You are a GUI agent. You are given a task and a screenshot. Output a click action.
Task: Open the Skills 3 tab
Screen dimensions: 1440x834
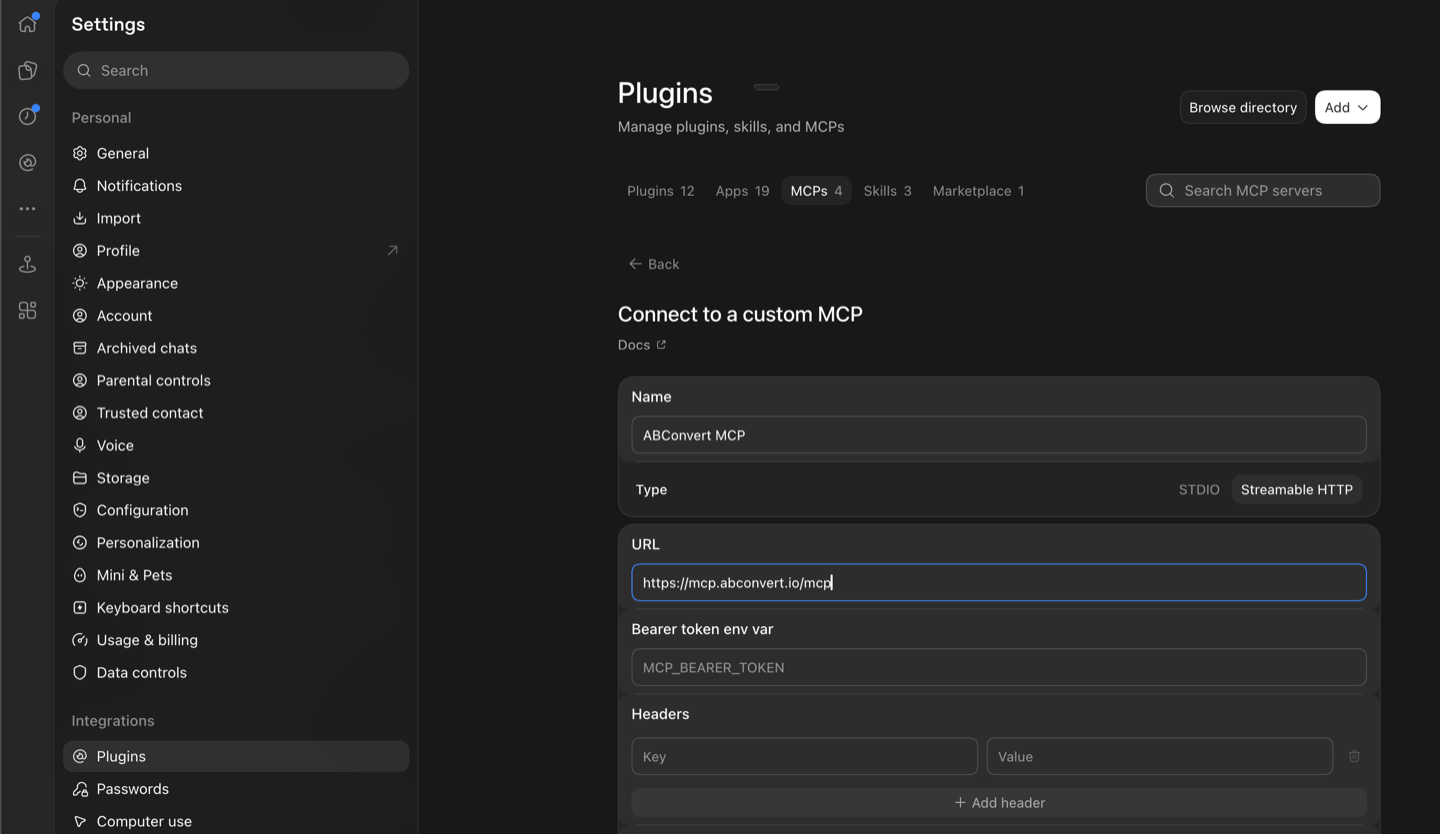point(887,190)
